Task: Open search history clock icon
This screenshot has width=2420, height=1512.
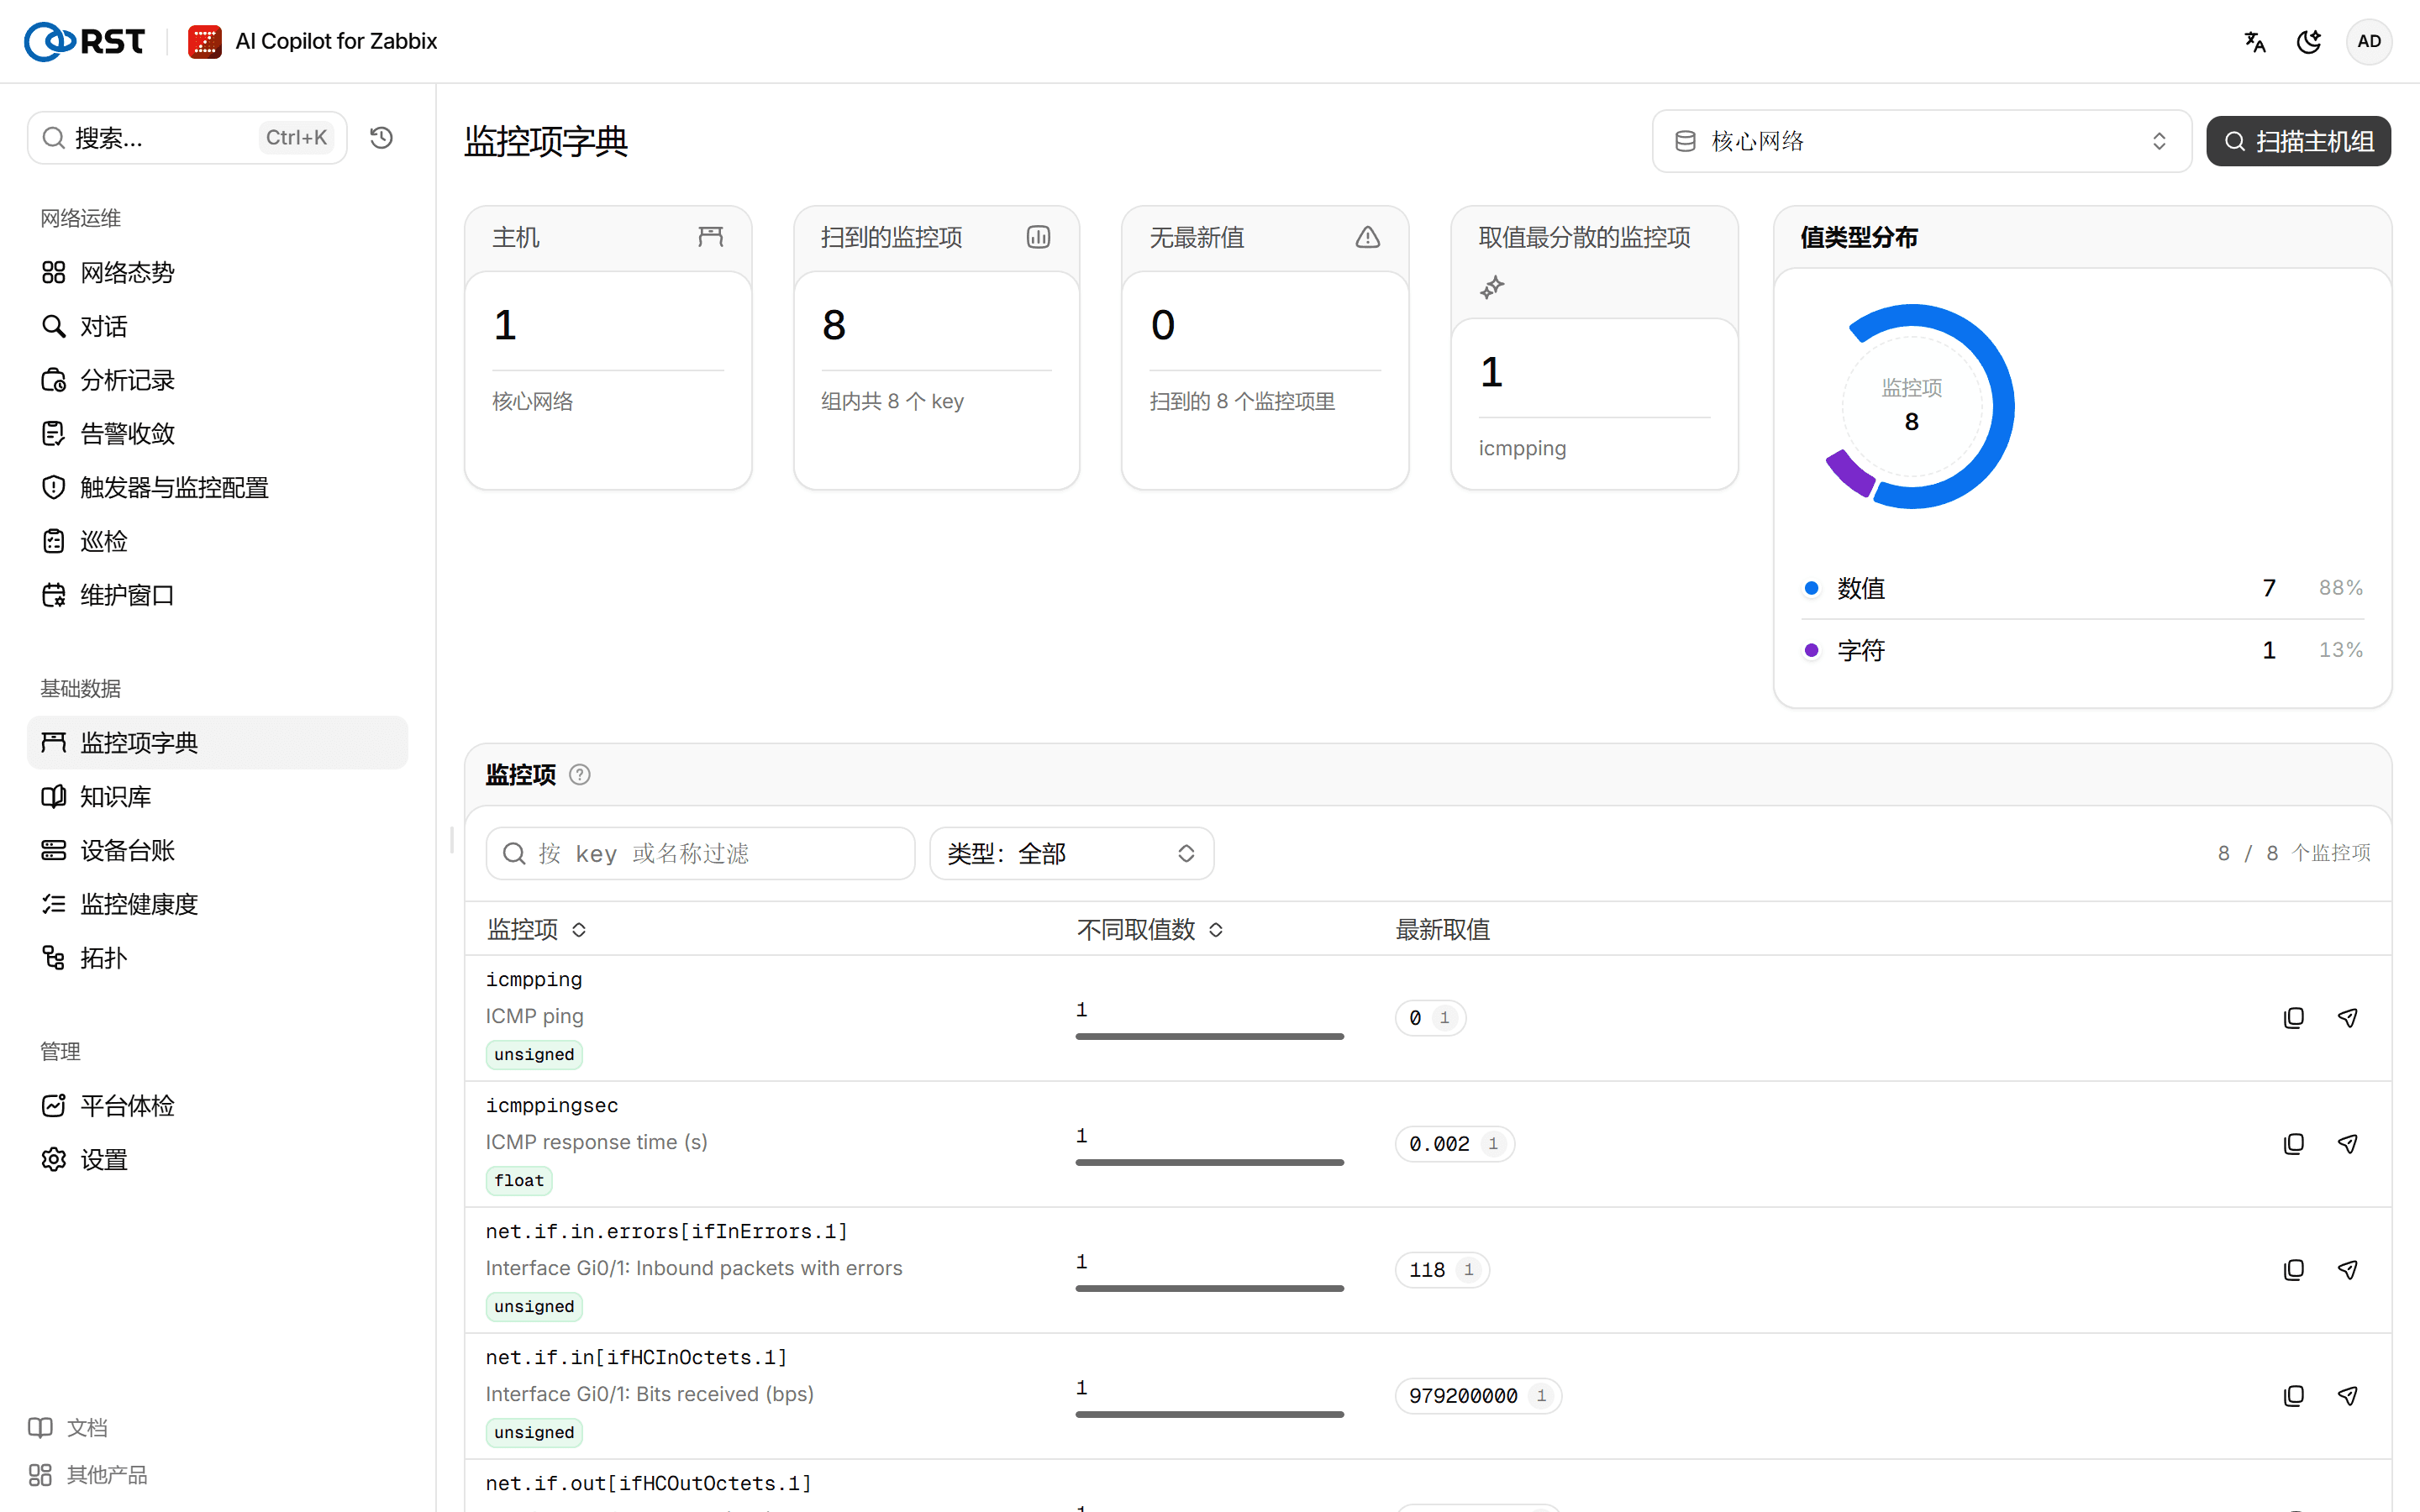Action: pos(381,137)
